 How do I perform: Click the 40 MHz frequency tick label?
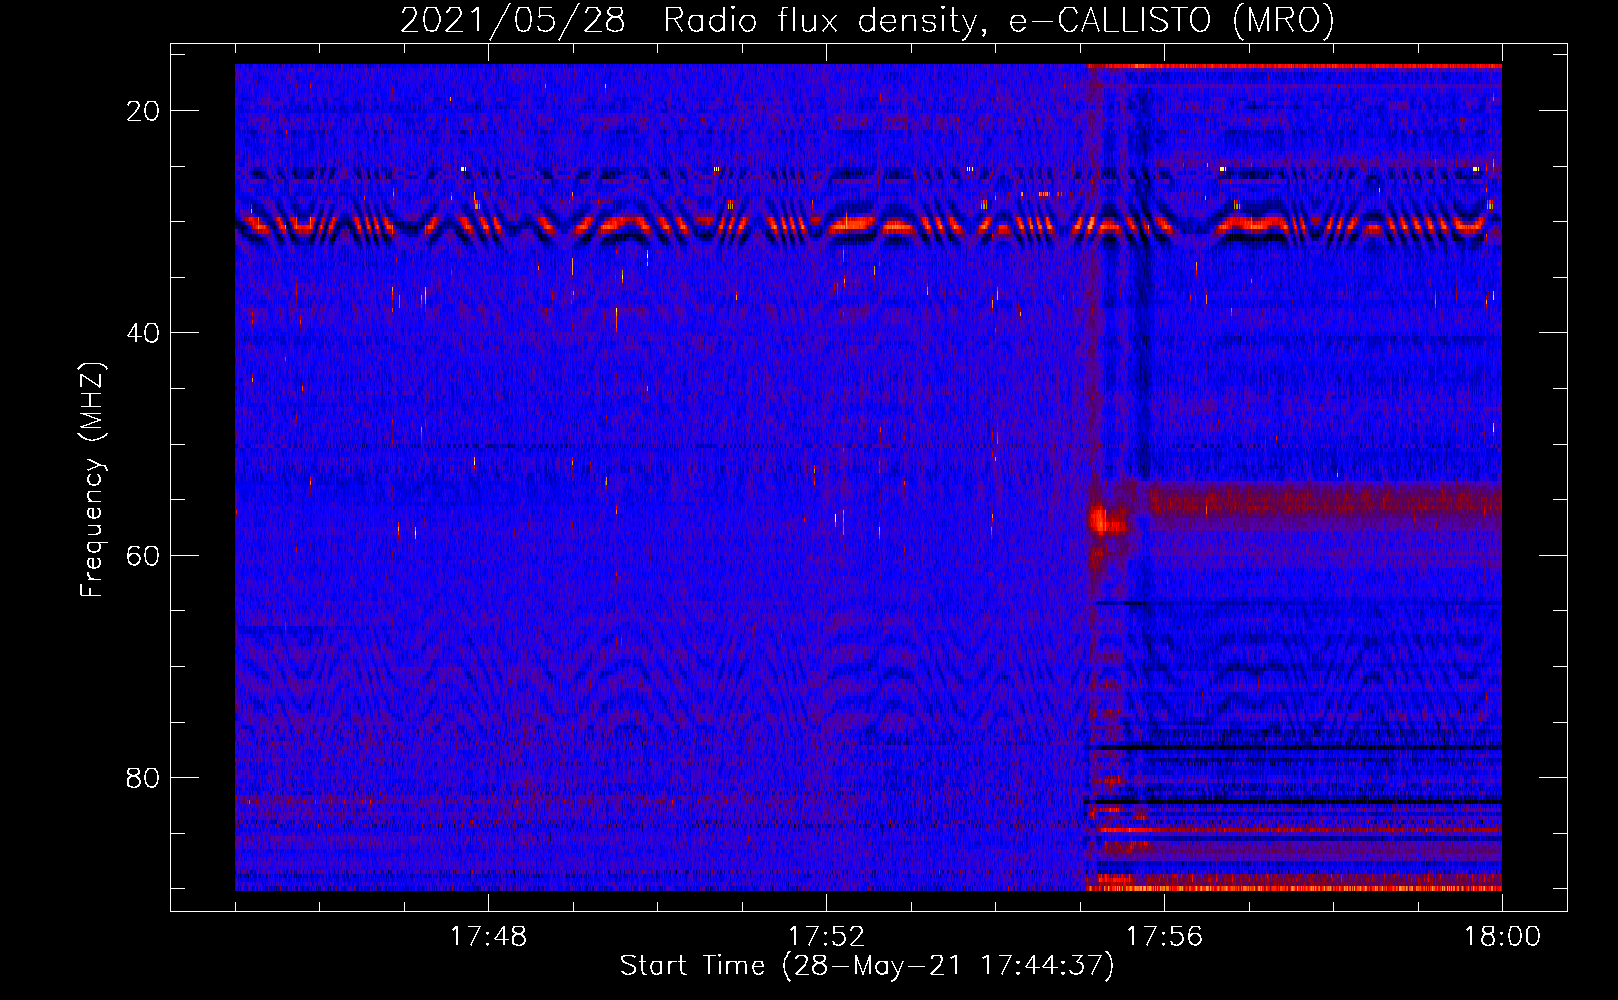pos(143,333)
